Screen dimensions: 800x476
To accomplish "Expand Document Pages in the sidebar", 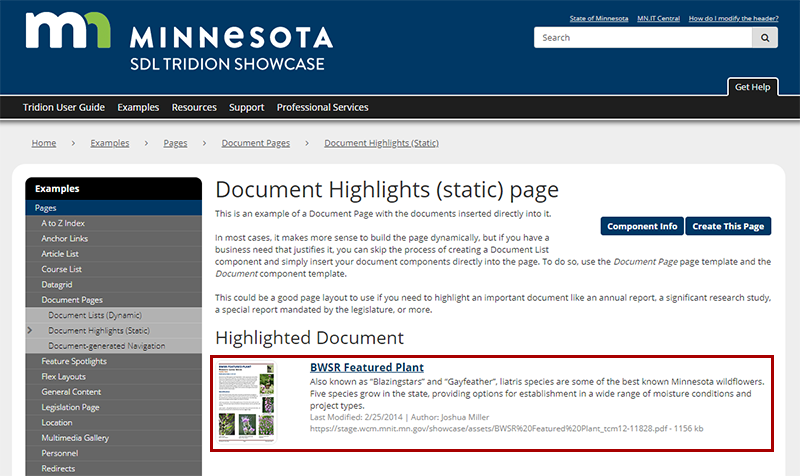I will click(x=72, y=299).
